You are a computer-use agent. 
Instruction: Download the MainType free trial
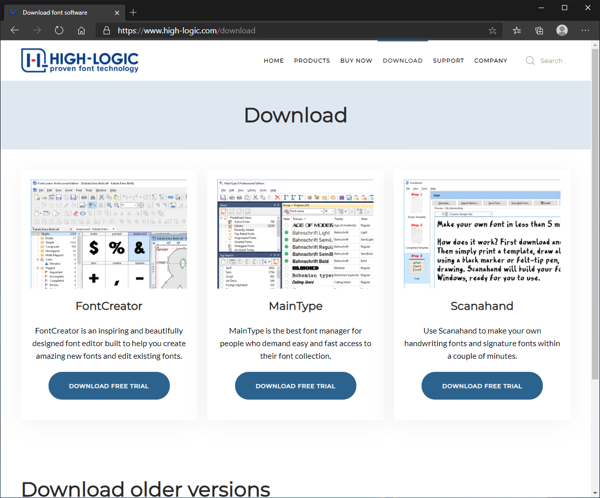(295, 386)
